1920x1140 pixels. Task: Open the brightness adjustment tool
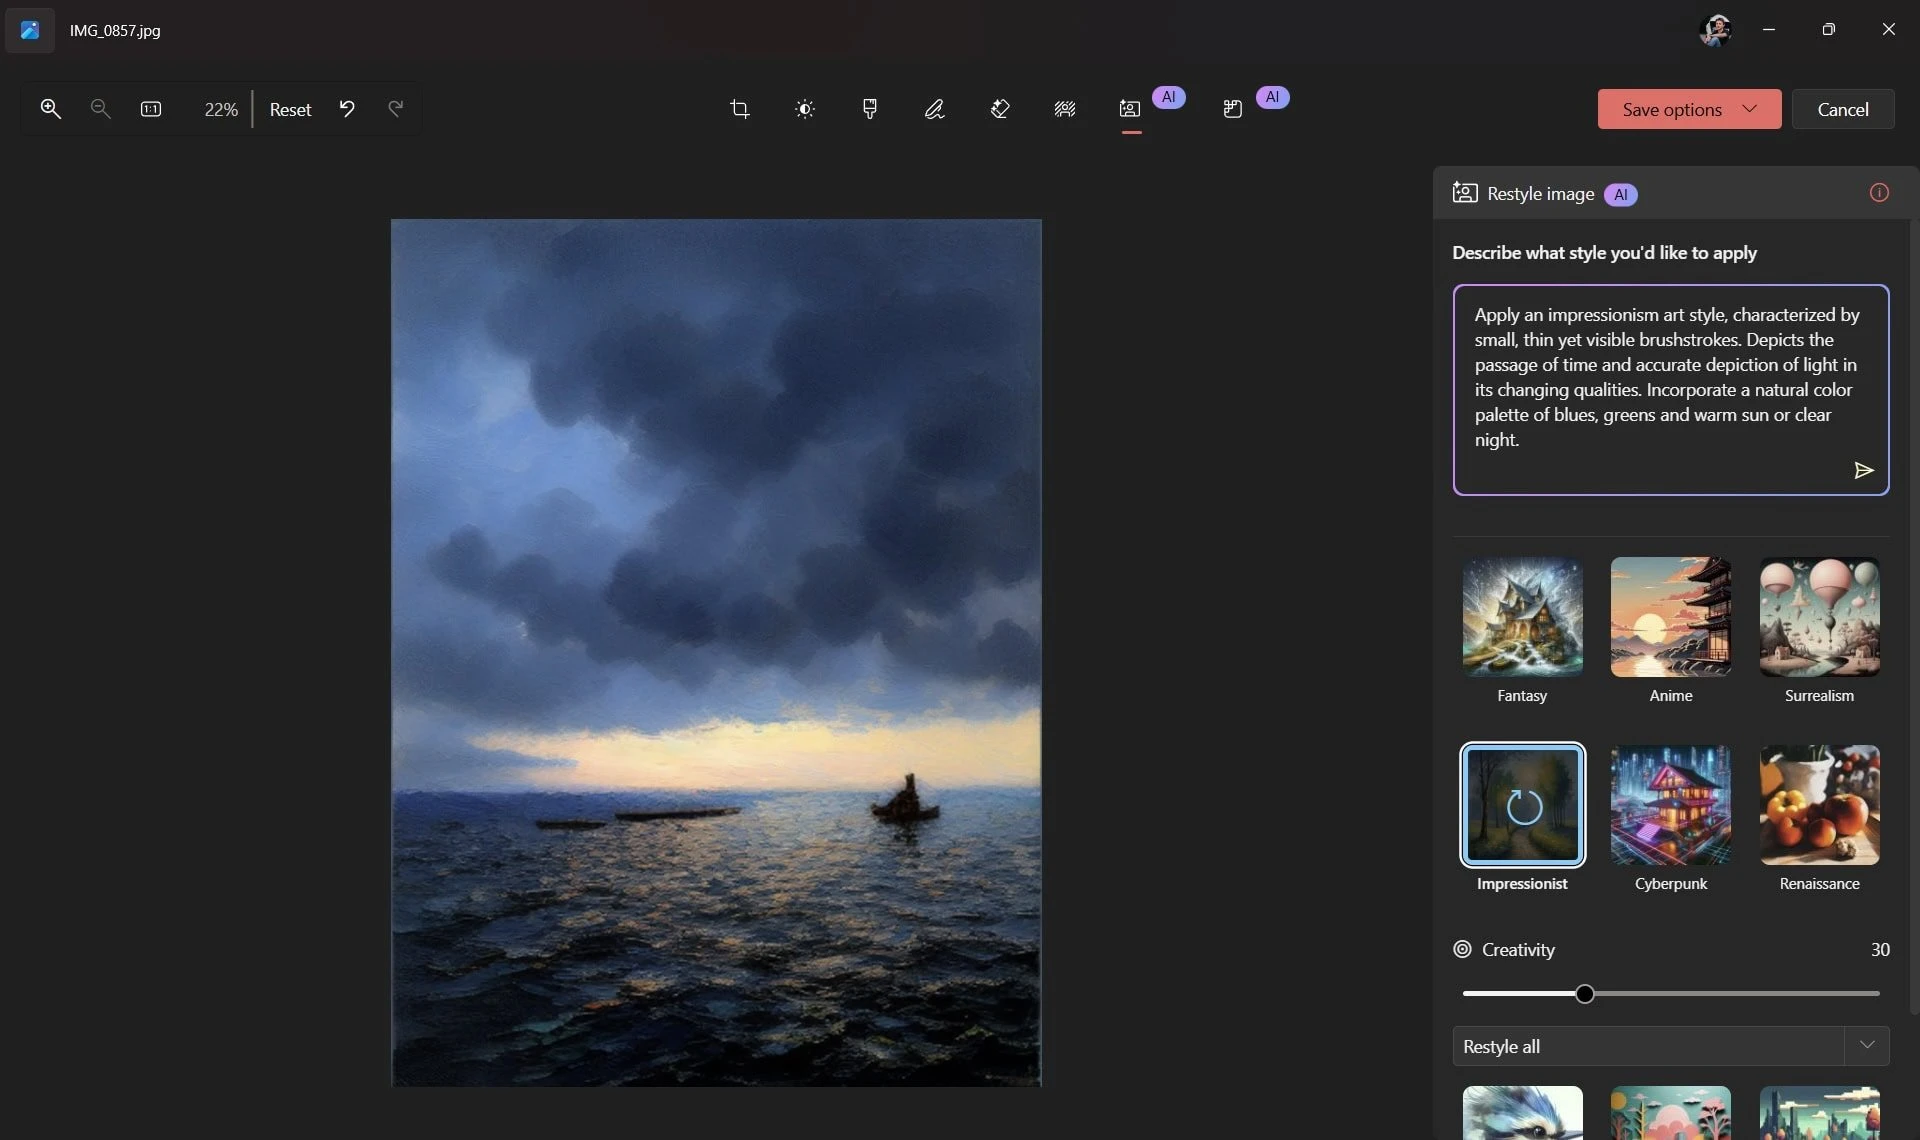point(805,109)
